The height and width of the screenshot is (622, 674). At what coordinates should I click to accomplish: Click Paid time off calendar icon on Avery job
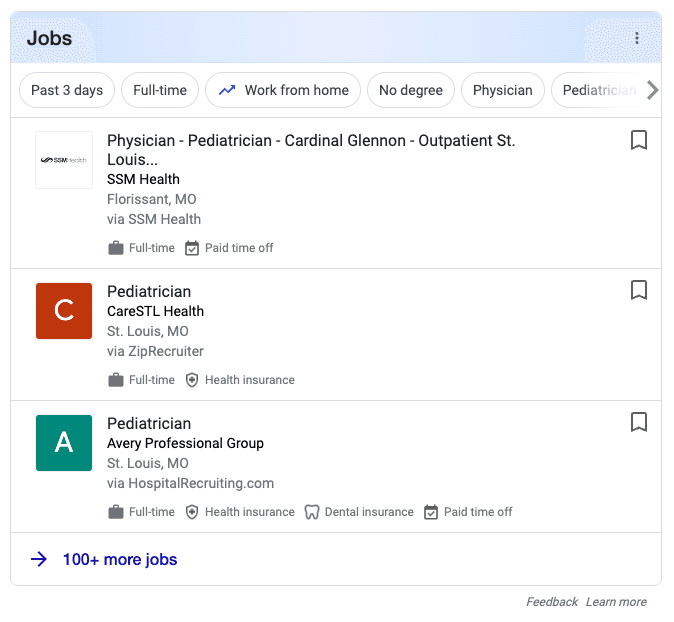tap(431, 512)
